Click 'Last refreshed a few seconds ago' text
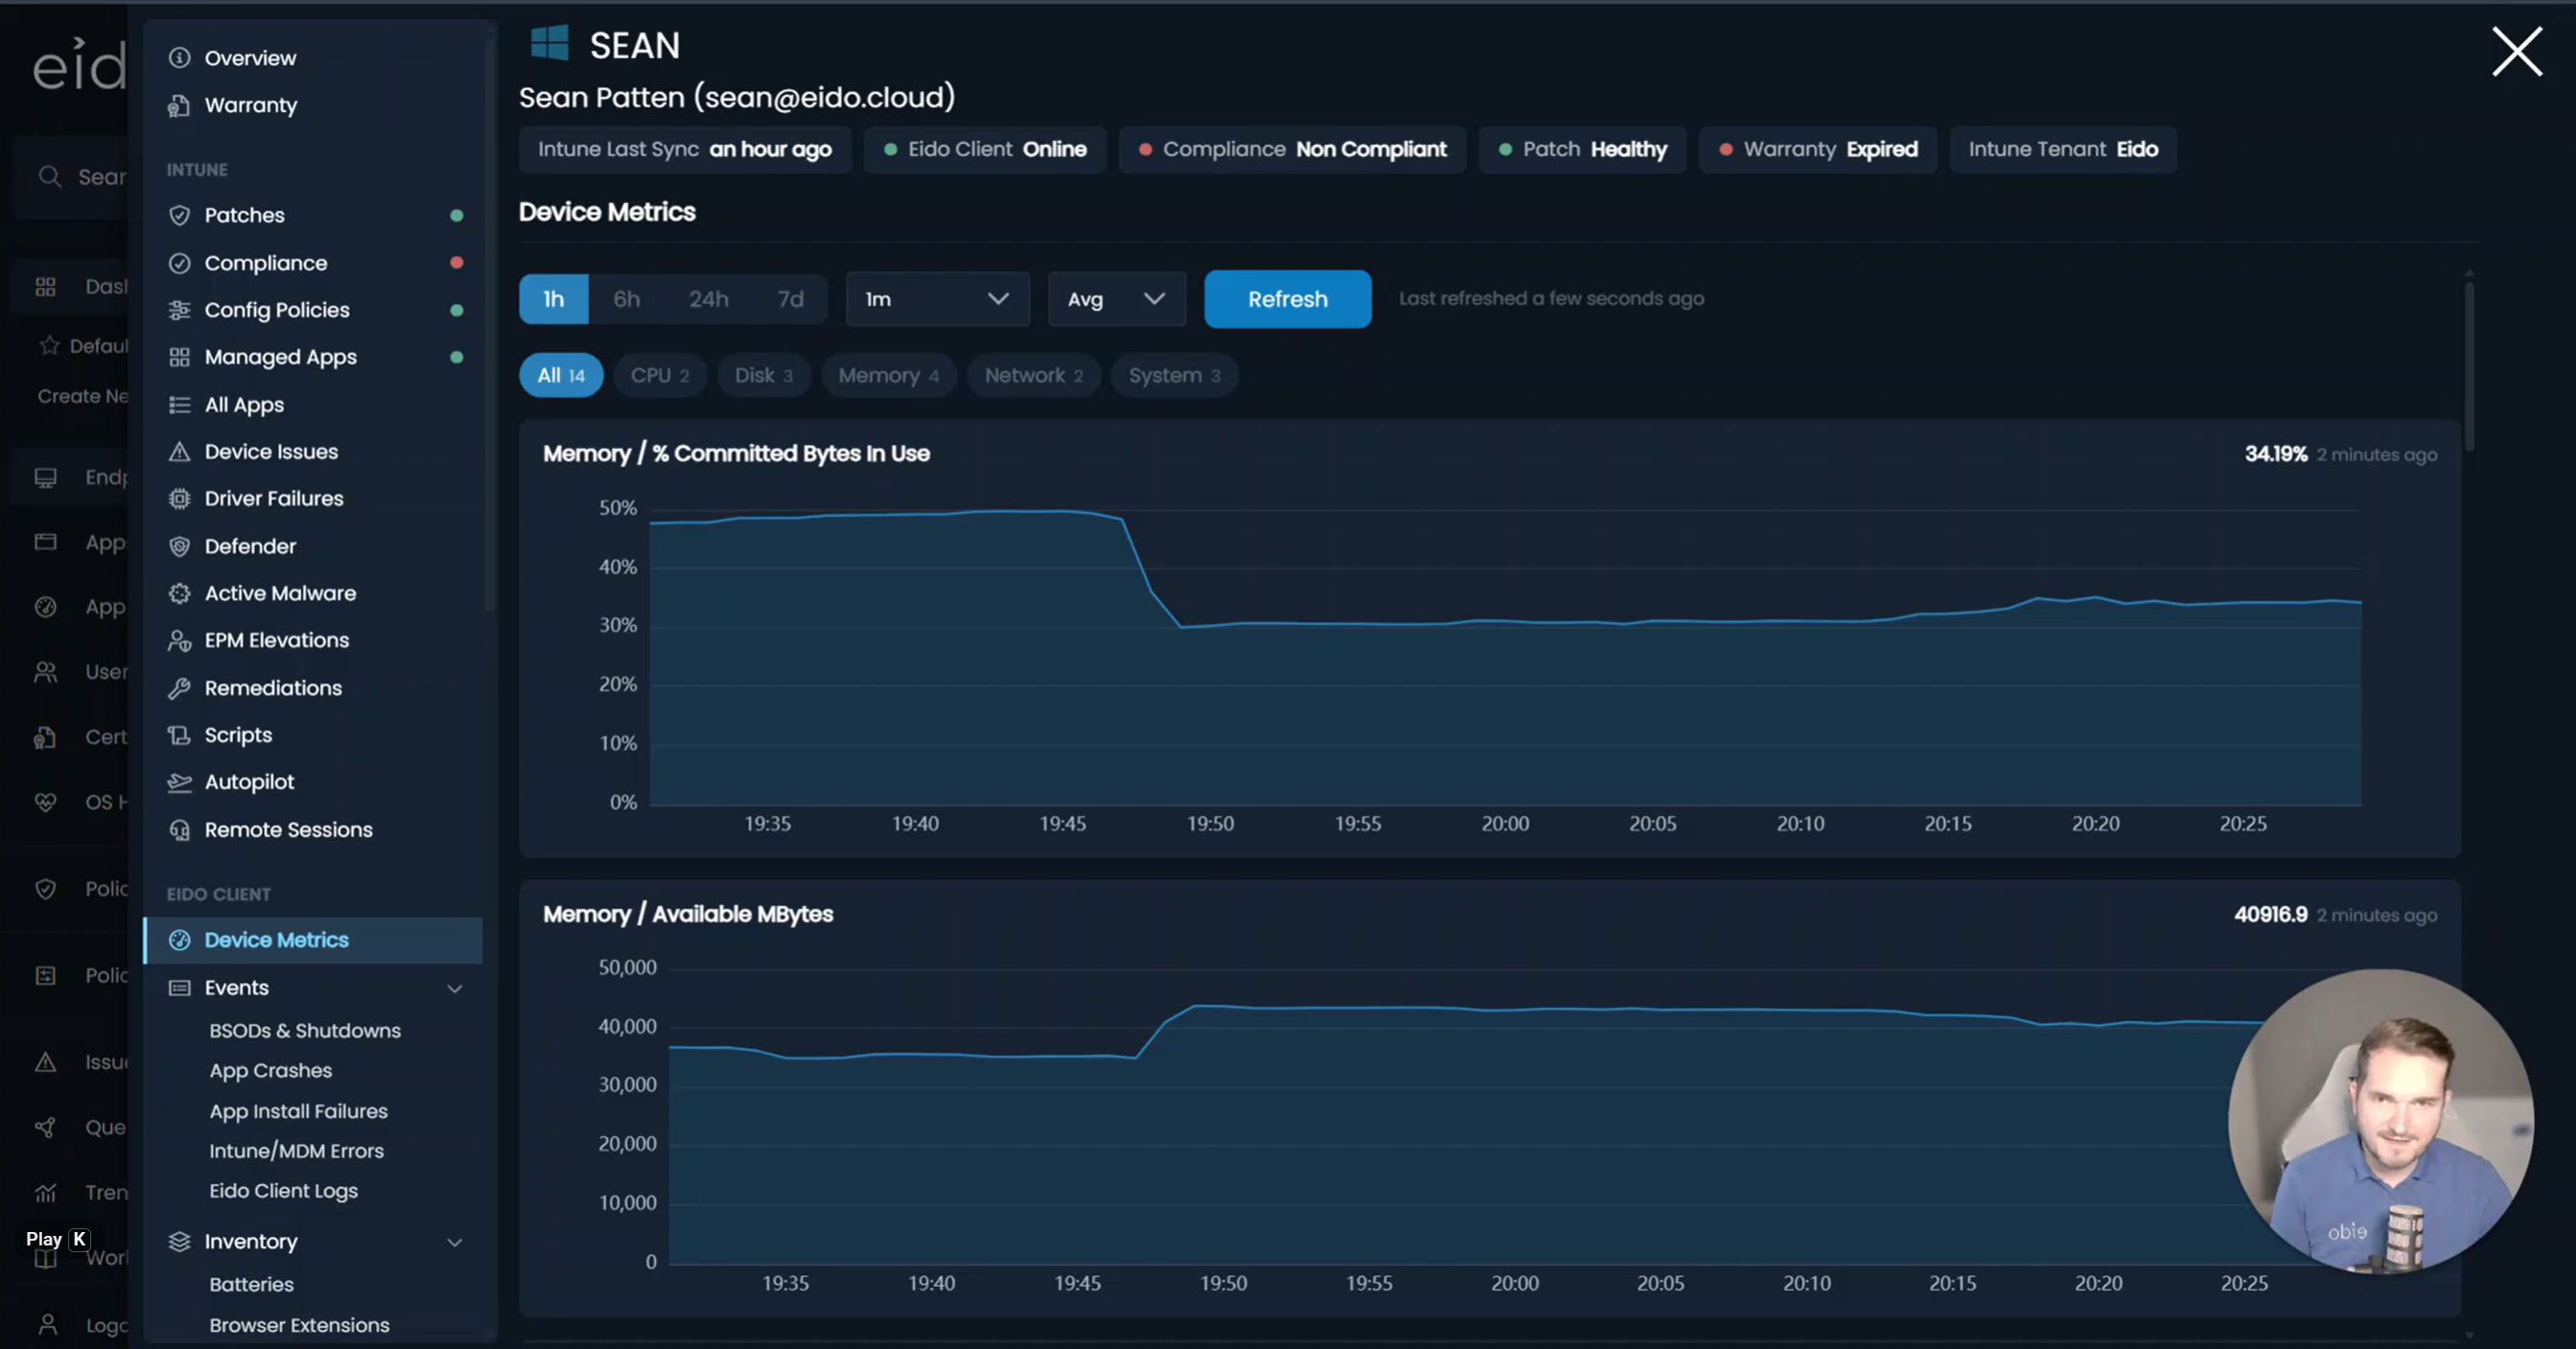This screenshot has width=2576, height=1349. [1551, 299]
